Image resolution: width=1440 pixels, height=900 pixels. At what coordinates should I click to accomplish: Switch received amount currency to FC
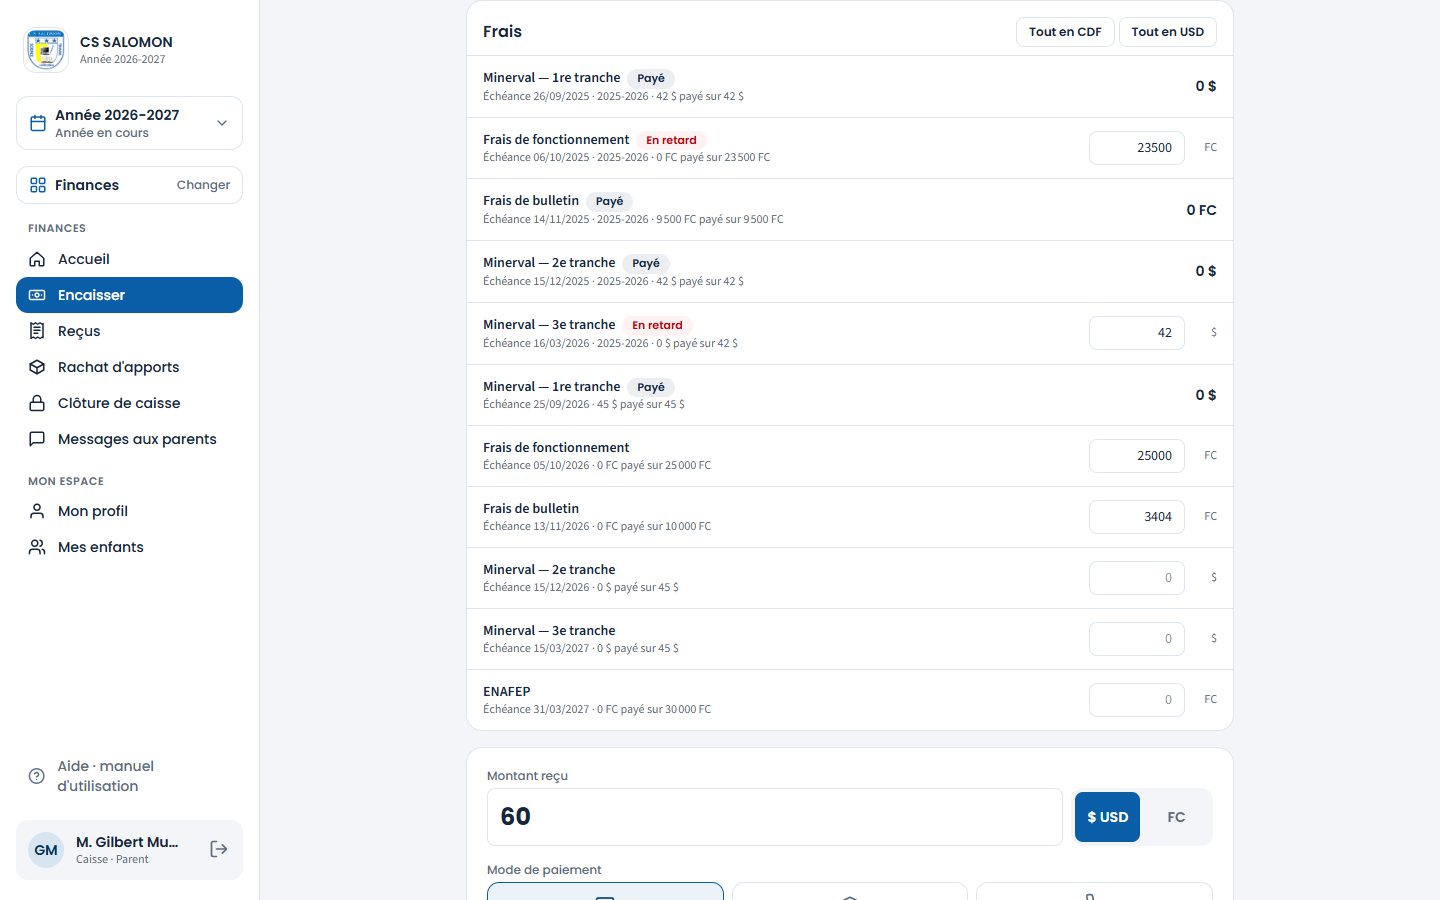coord(1176,817)
